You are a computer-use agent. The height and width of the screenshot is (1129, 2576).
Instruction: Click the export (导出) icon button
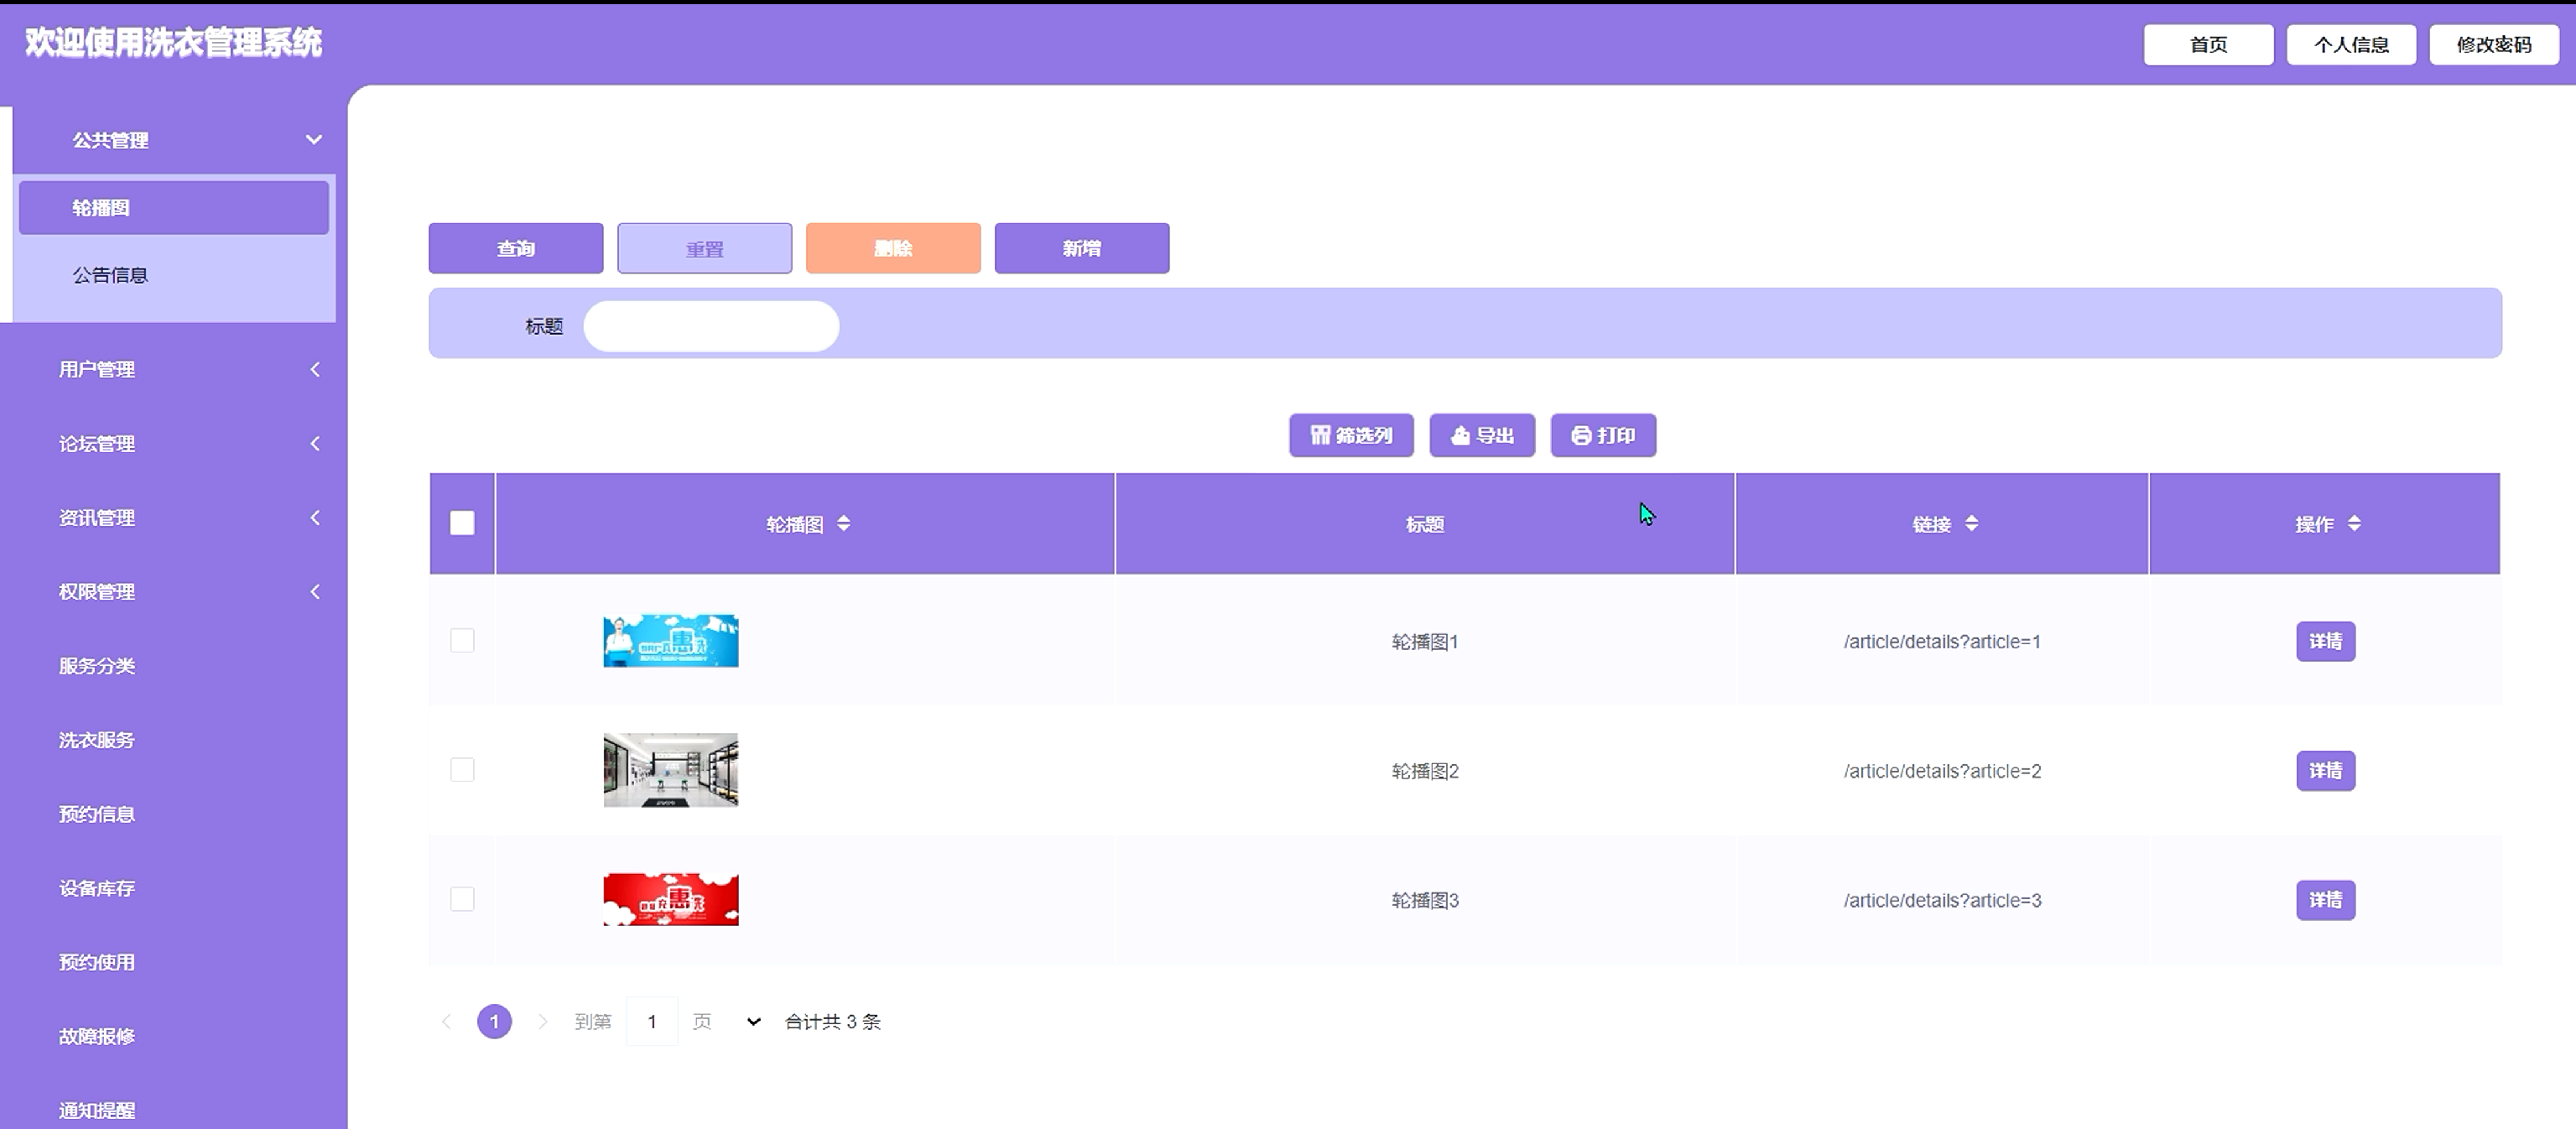[1481, 435]
